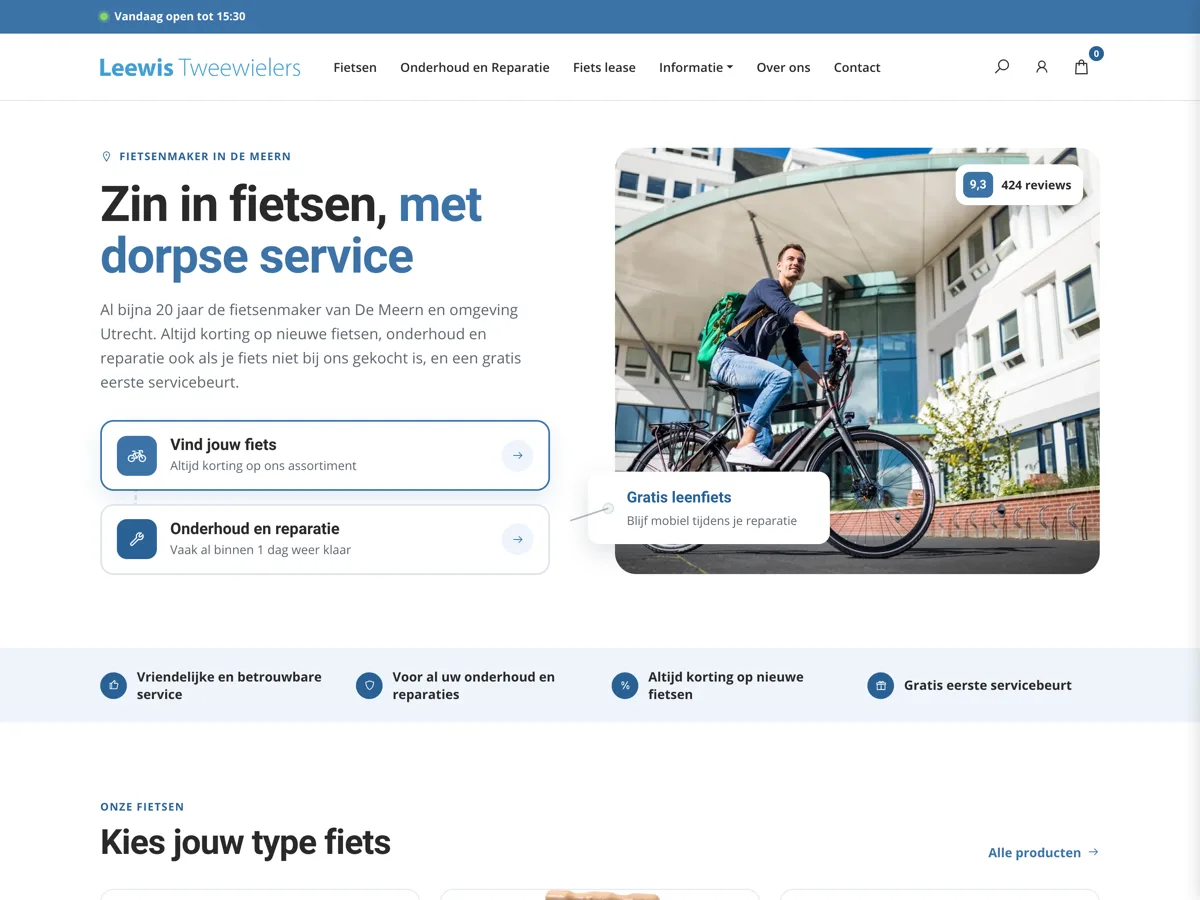Open the search magnifier icon
This screenshot has height=900, width=1200.
click(x=1002, y=67)
